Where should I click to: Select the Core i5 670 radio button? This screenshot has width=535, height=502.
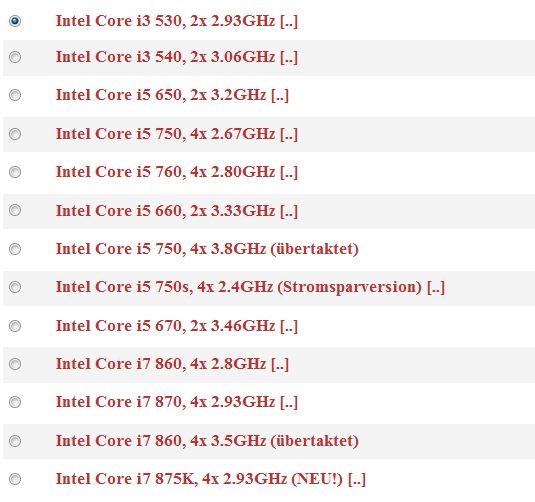[x=15, y=326]
